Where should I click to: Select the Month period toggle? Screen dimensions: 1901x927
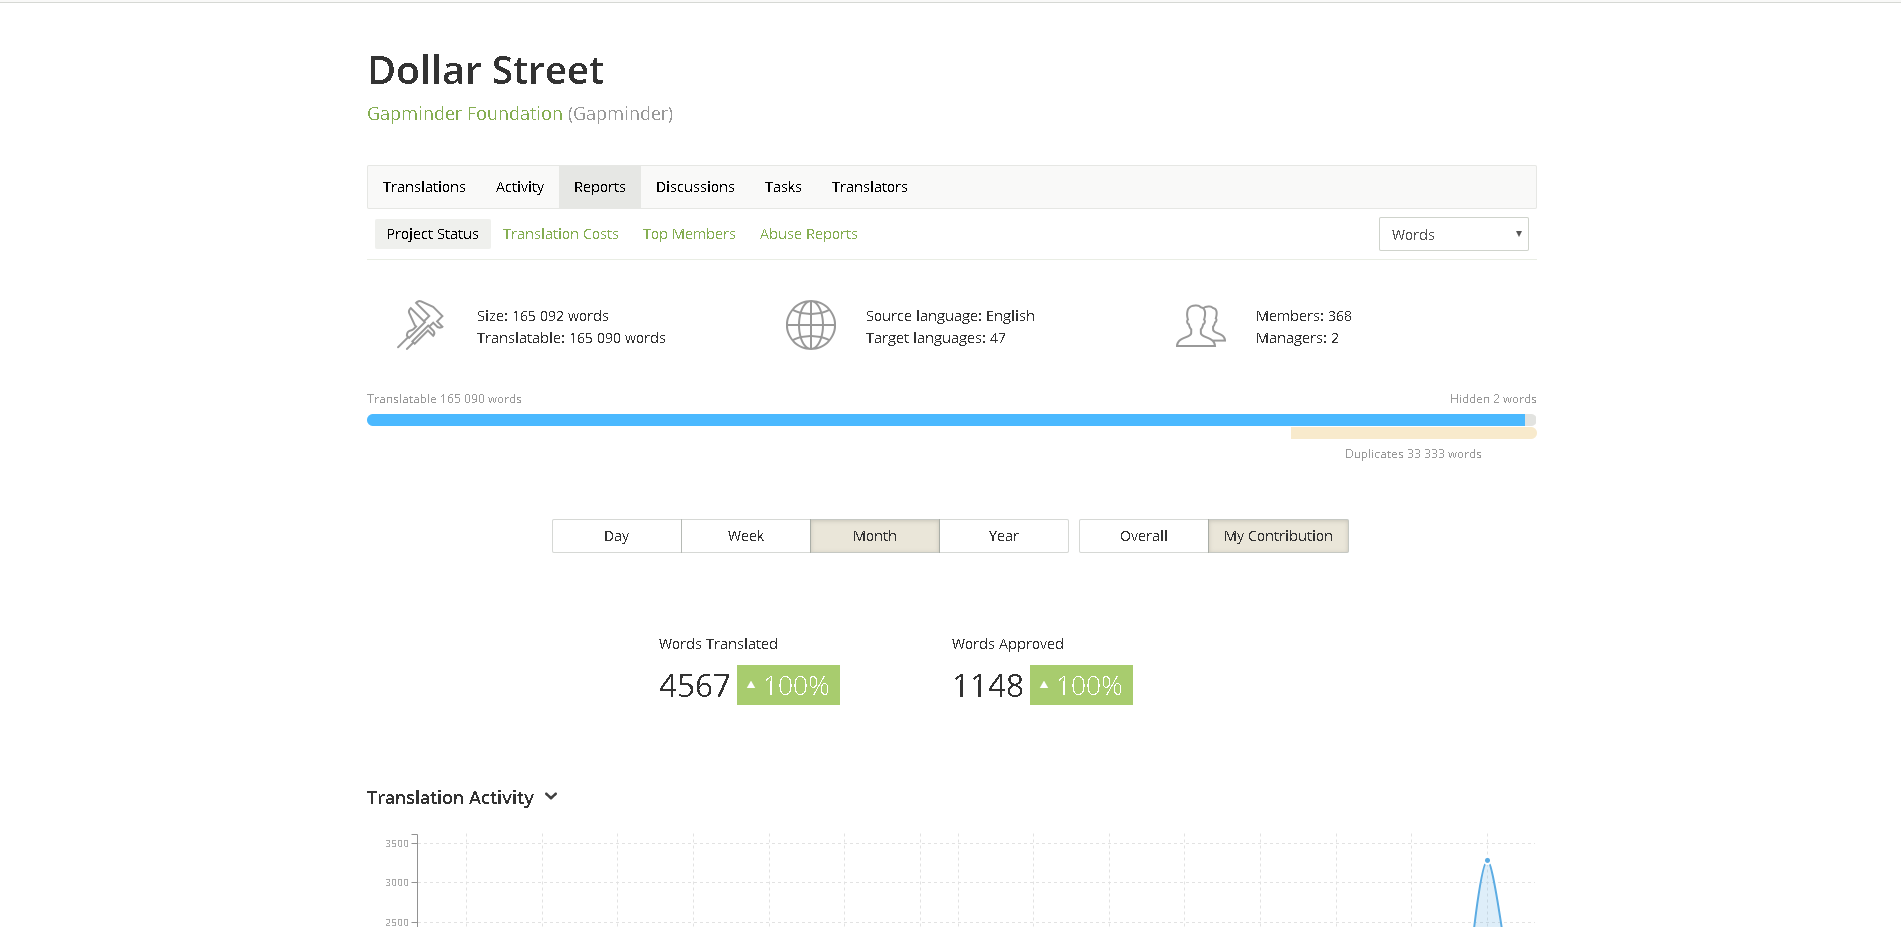click(875, 536)
